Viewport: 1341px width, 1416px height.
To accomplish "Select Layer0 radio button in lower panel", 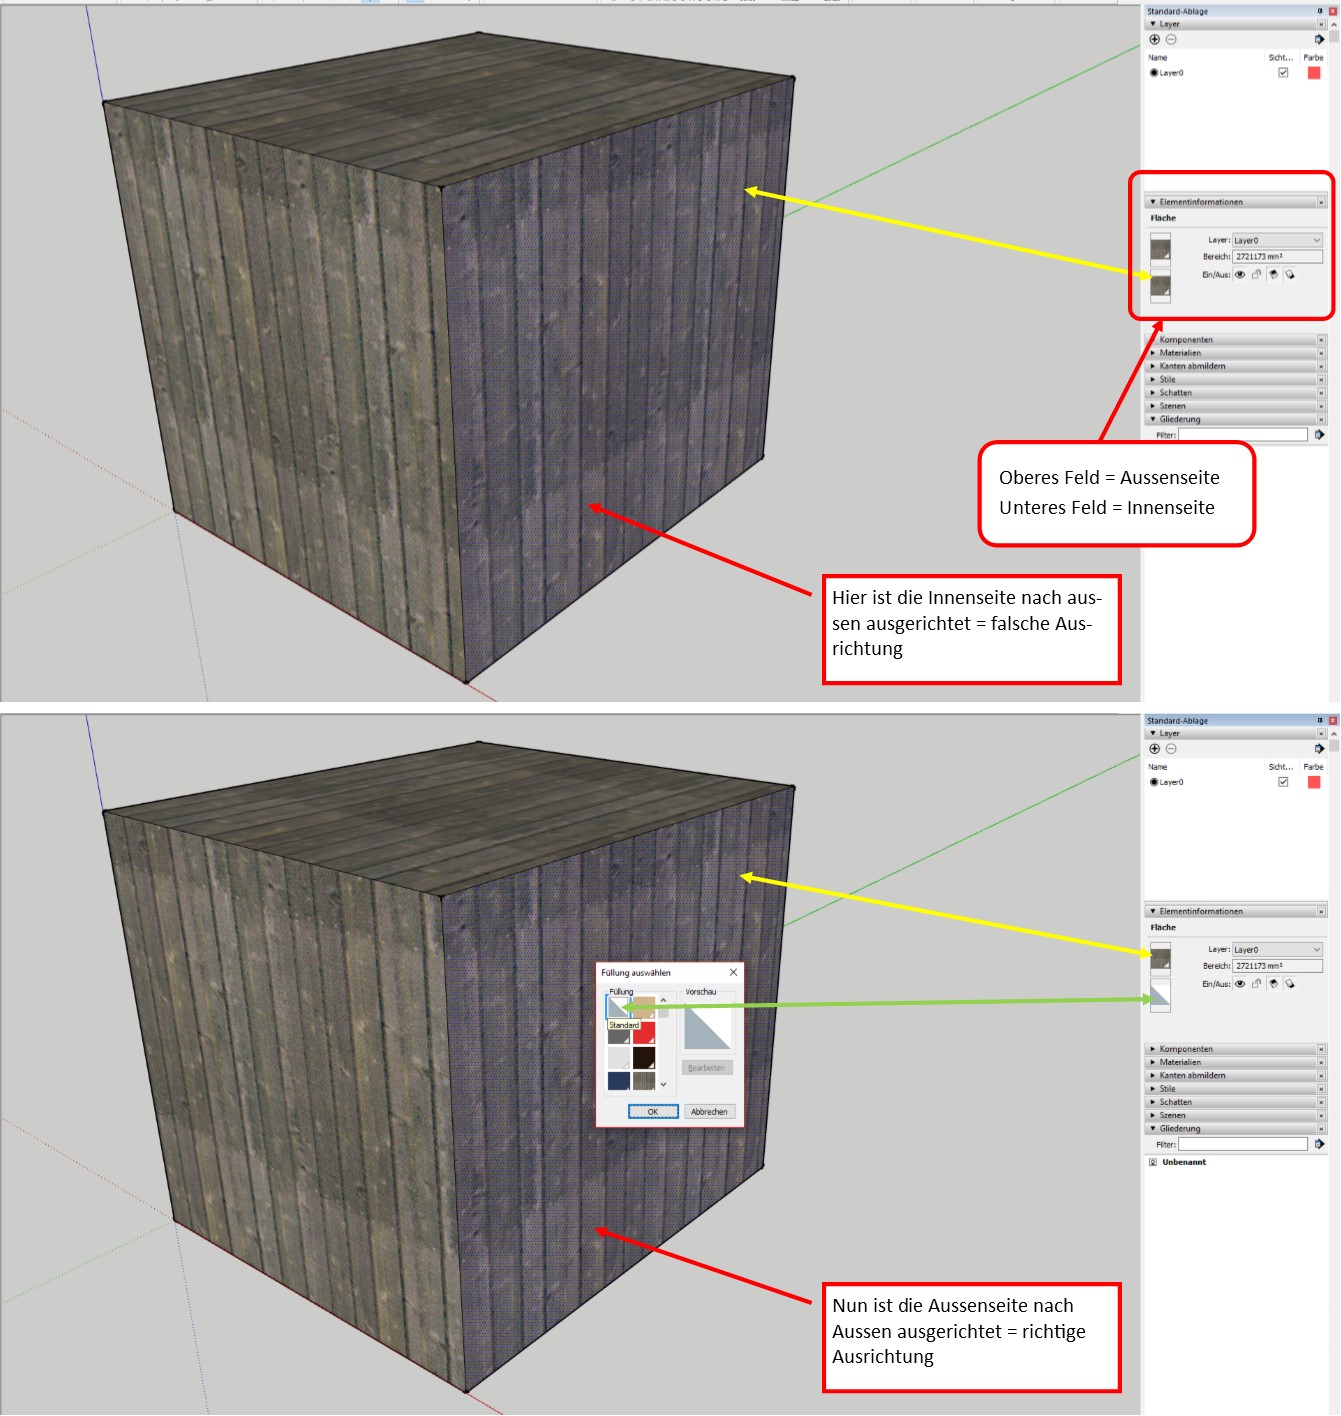I will point(1154,782).
